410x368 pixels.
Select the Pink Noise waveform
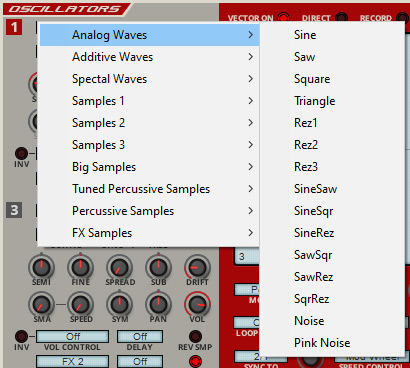[332, 343]
